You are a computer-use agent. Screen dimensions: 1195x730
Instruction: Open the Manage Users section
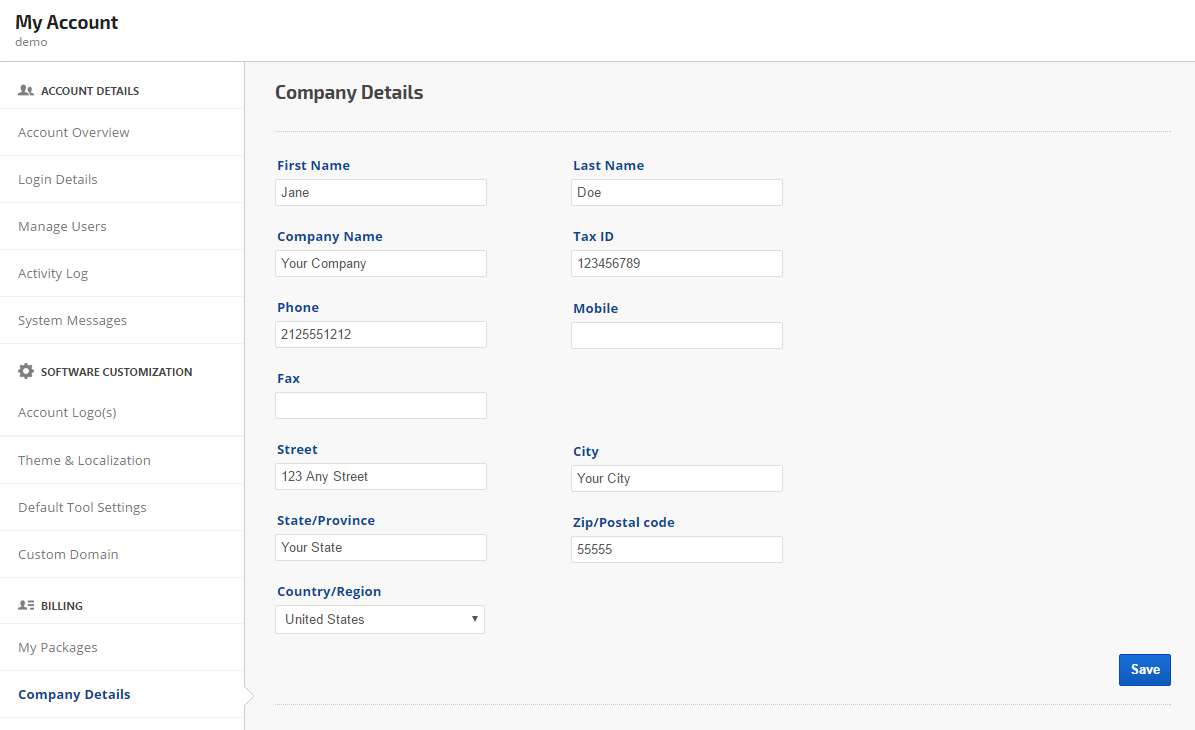pos(62,226)
